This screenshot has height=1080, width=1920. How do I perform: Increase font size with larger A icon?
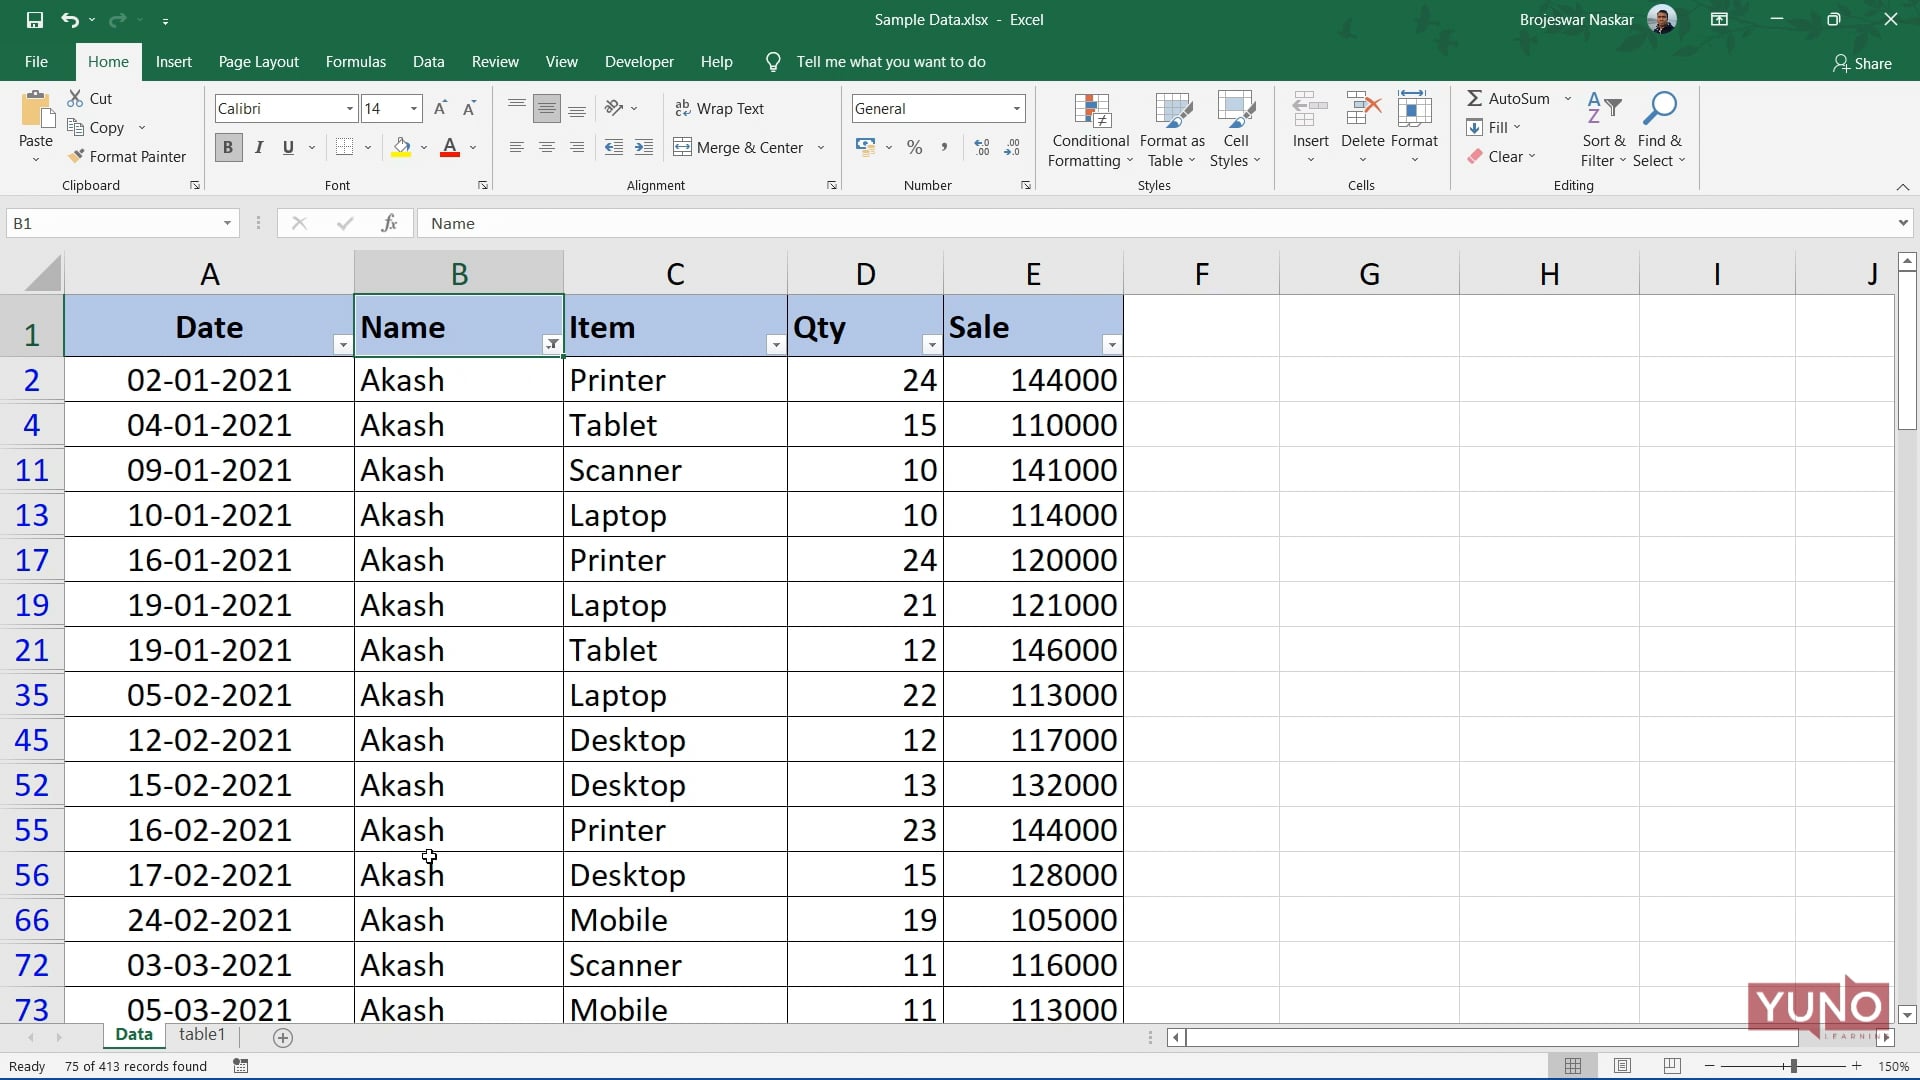[x=440, y=108]
